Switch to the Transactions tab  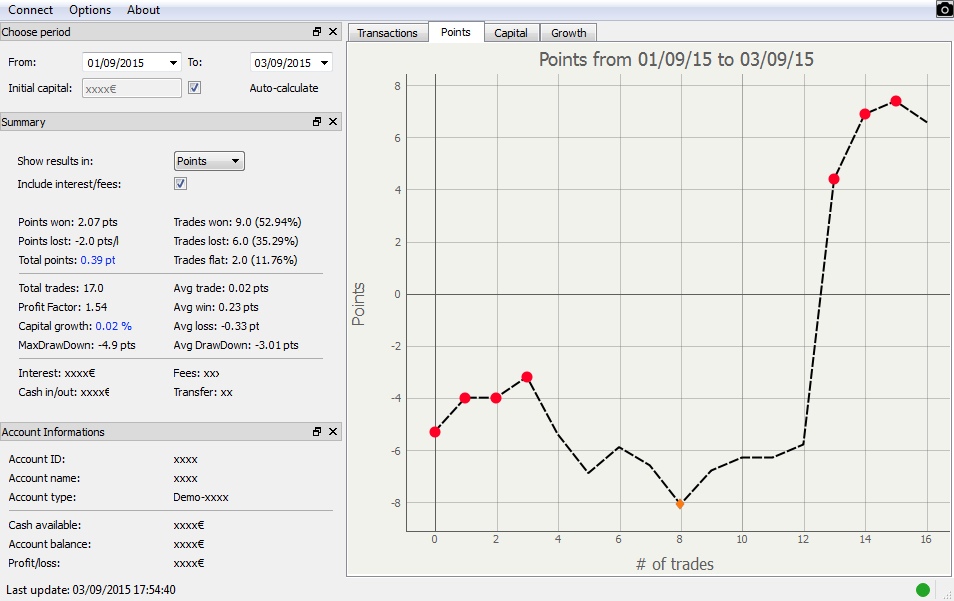pyautogui.click(x=388, y=33)
